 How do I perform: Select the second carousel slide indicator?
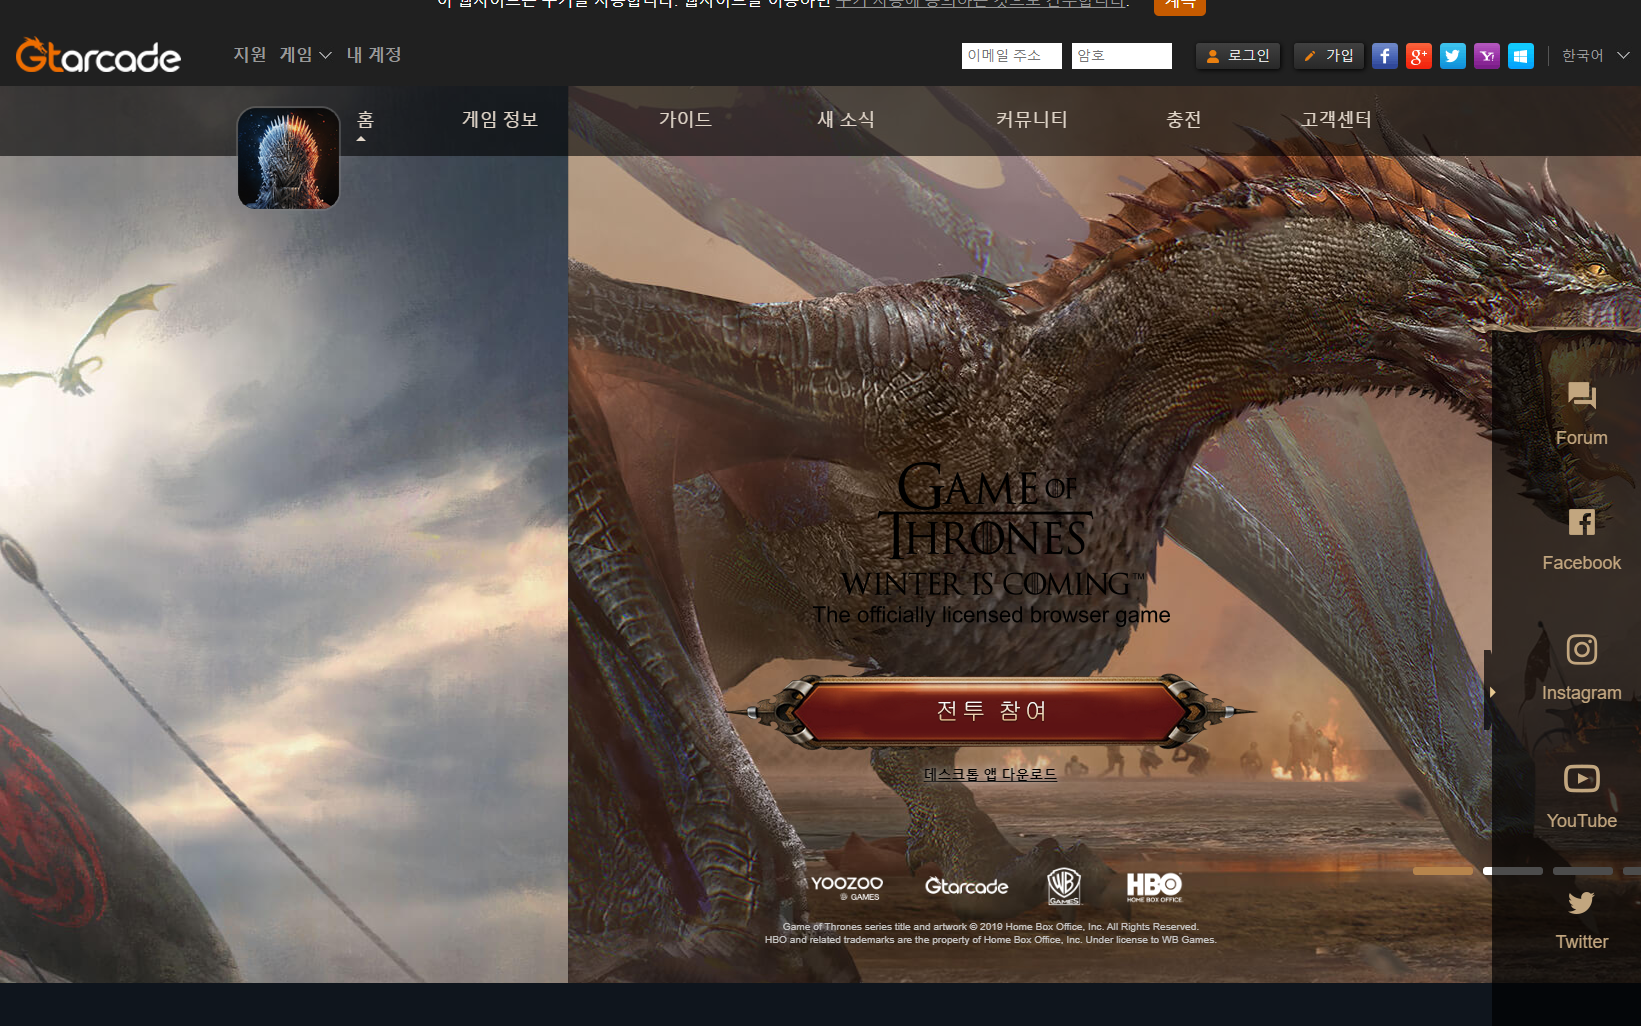coord(1513,871)
